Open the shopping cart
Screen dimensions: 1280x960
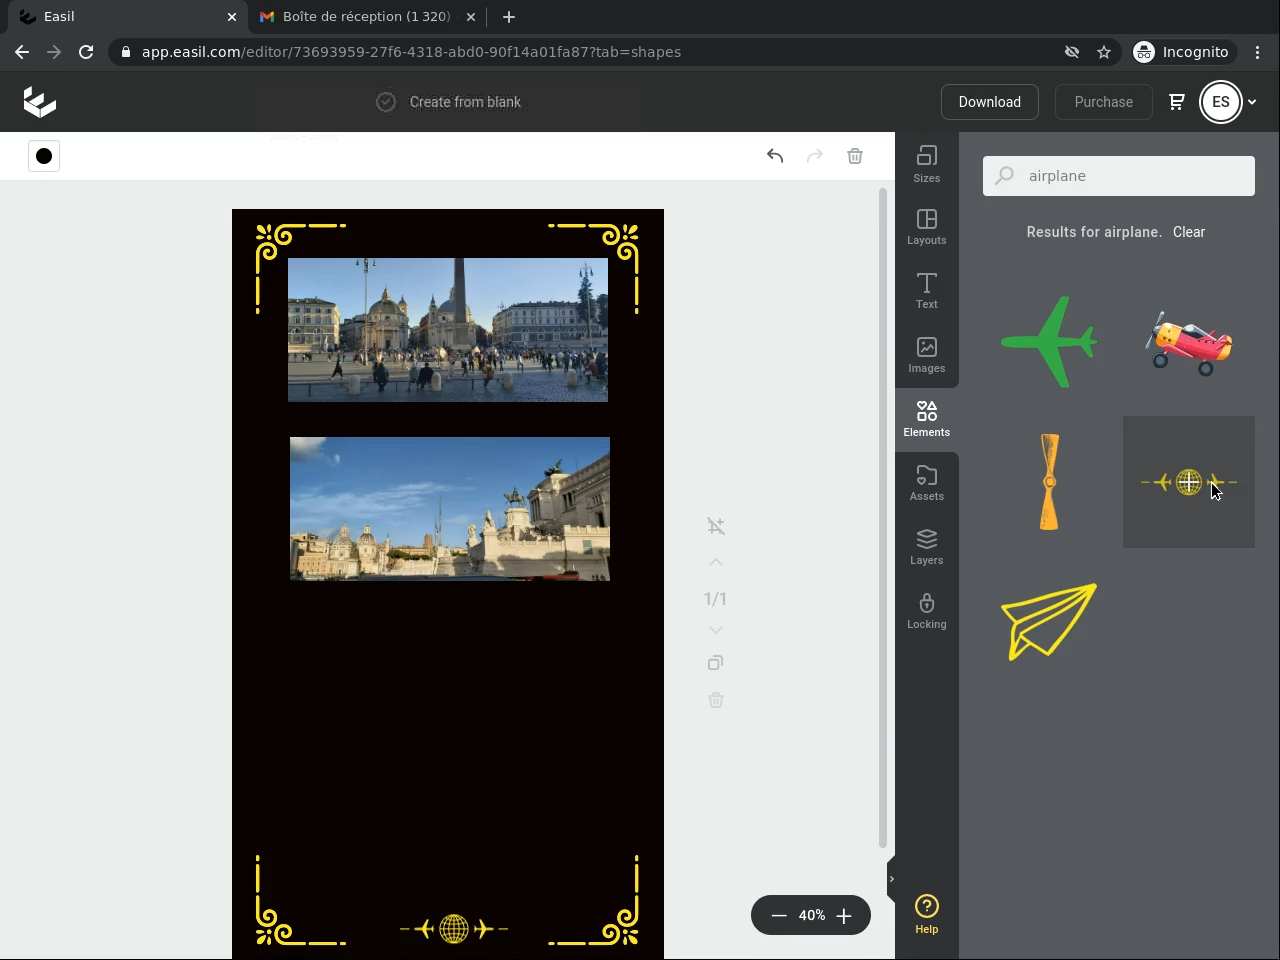1177,102
